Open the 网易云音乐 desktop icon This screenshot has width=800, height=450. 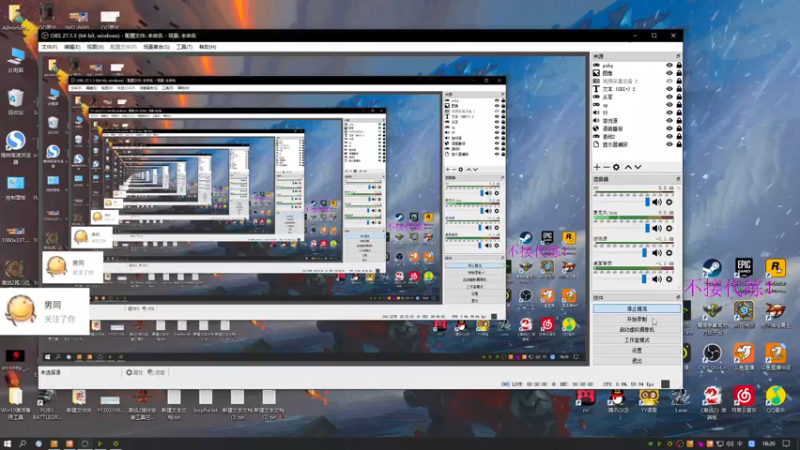click(x=743, y=399)
